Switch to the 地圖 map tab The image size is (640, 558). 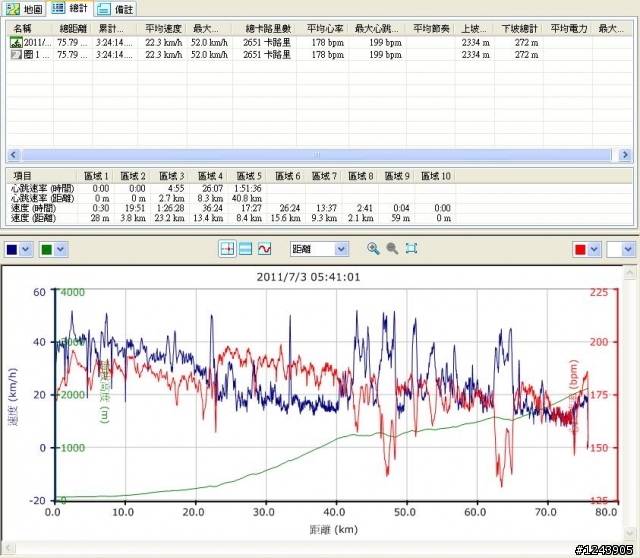point(24,9)
